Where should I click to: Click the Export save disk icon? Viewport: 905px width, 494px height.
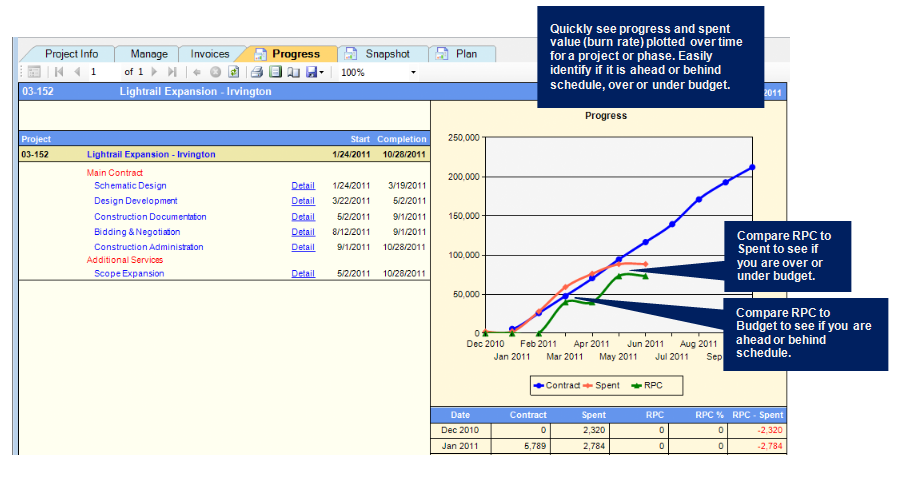click(310, 72)
